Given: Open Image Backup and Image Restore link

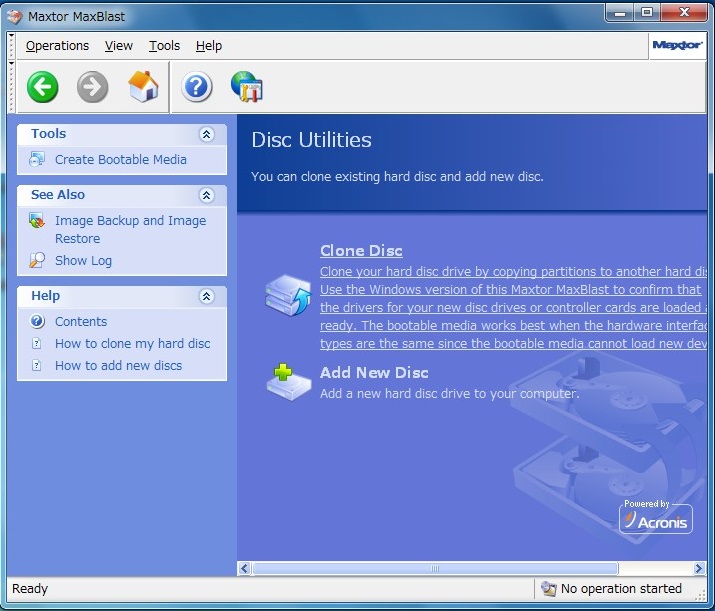Looking at the screenshot, I should (130, 229).
